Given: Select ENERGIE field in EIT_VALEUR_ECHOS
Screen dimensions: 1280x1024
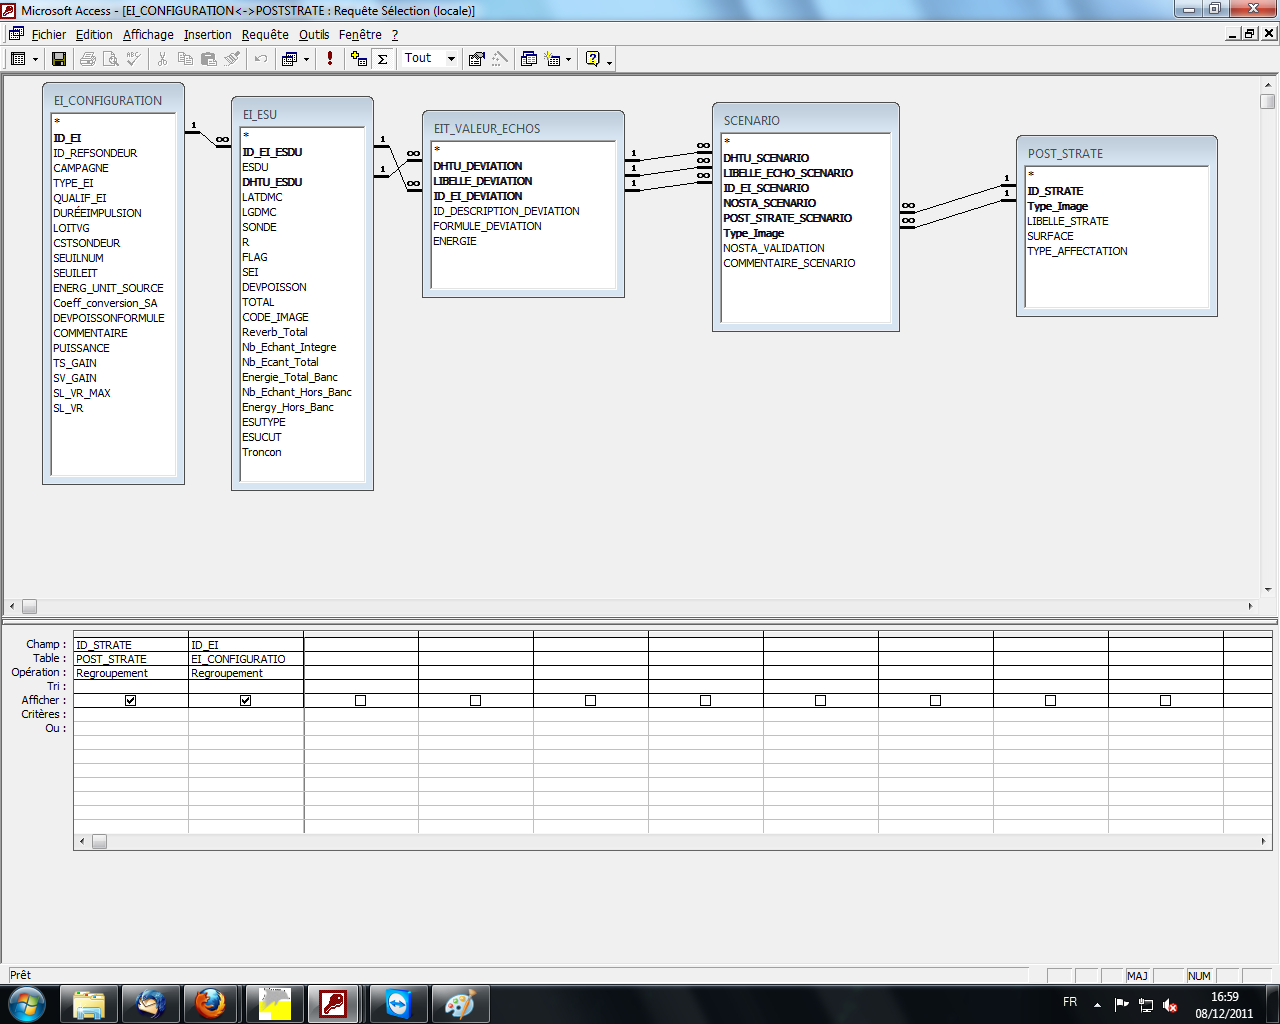Looking at the screenshot, I should 455,241.
